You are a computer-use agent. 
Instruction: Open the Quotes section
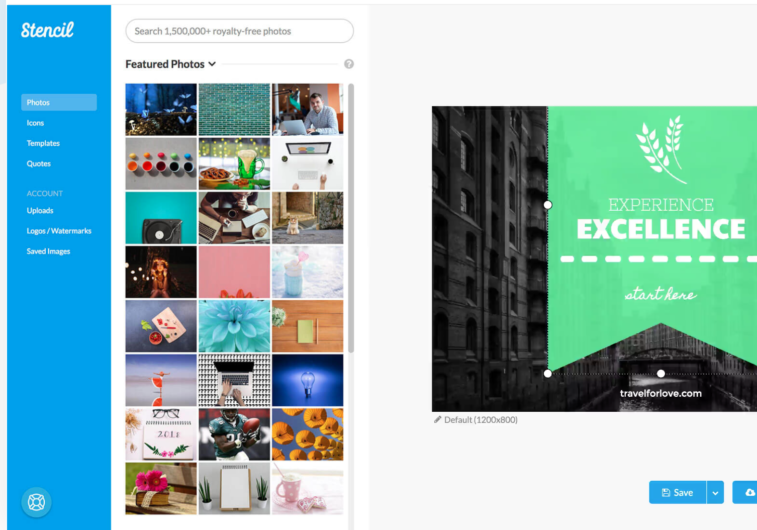tap(39, 163)
